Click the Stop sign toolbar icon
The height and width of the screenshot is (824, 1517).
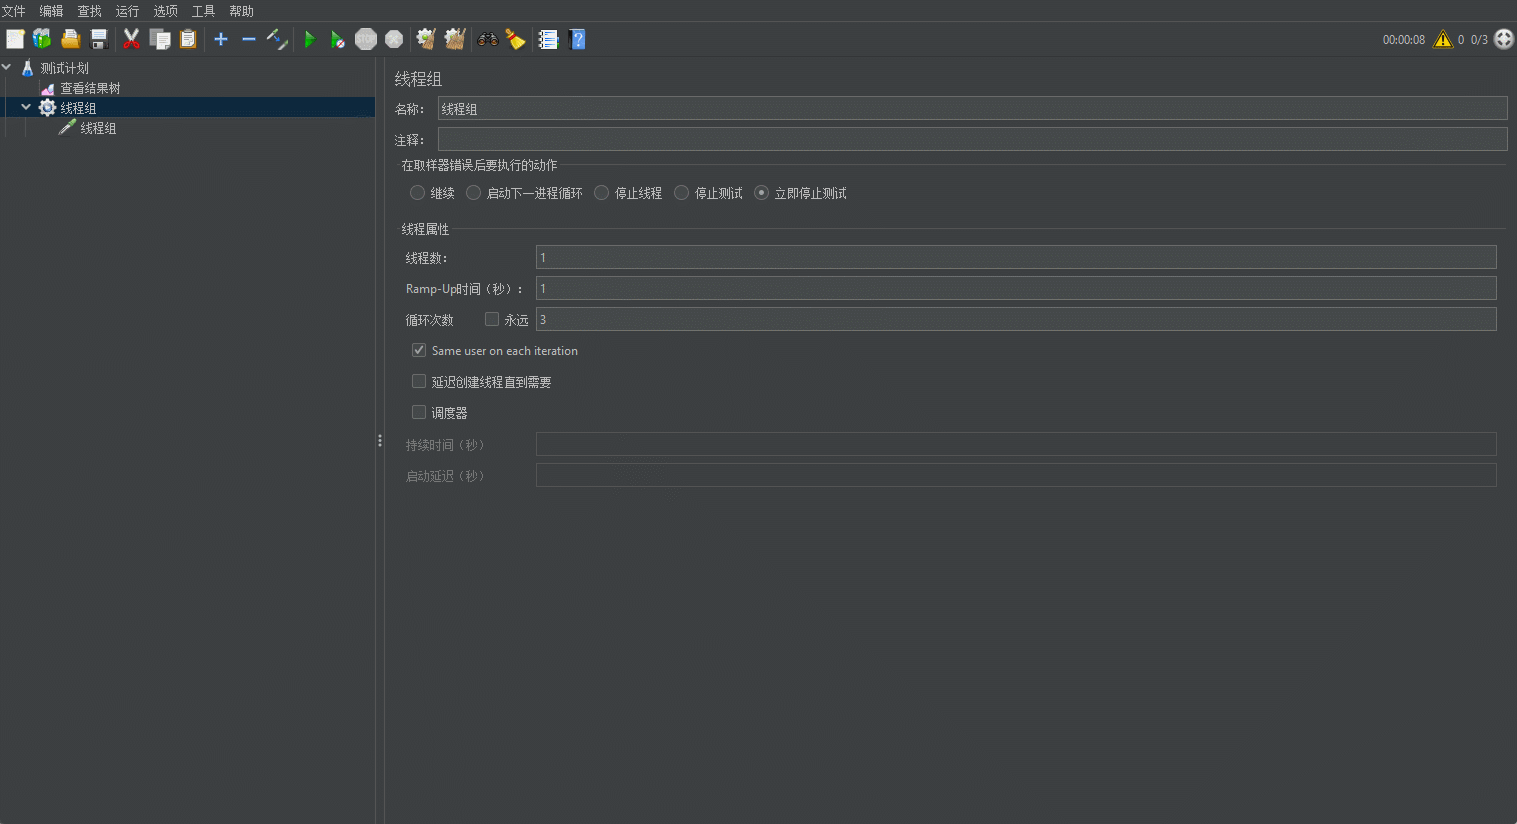[x=366, y=40]
